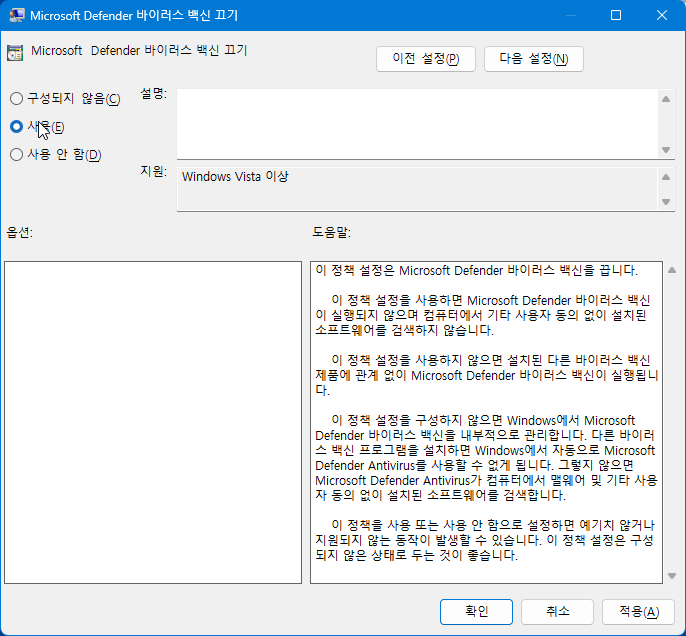Click the 지원 box scroll down arrow
The image size is (686, 636).
[666, 202]
